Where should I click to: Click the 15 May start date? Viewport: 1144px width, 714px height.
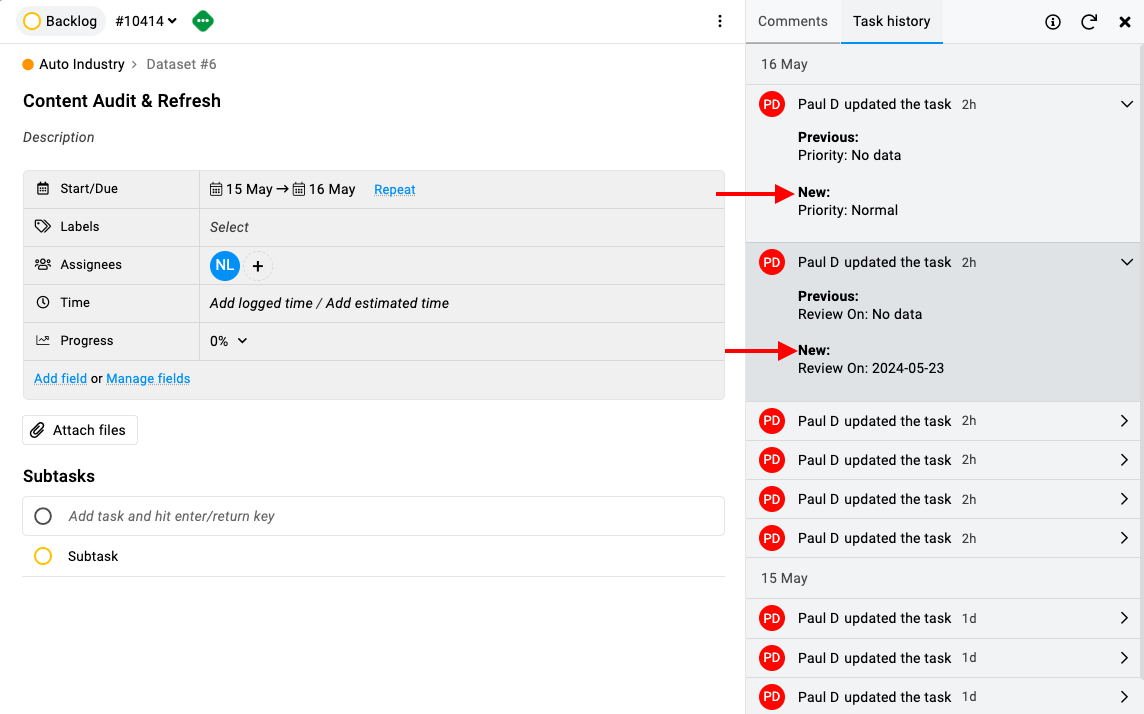(x=249, y=190)
